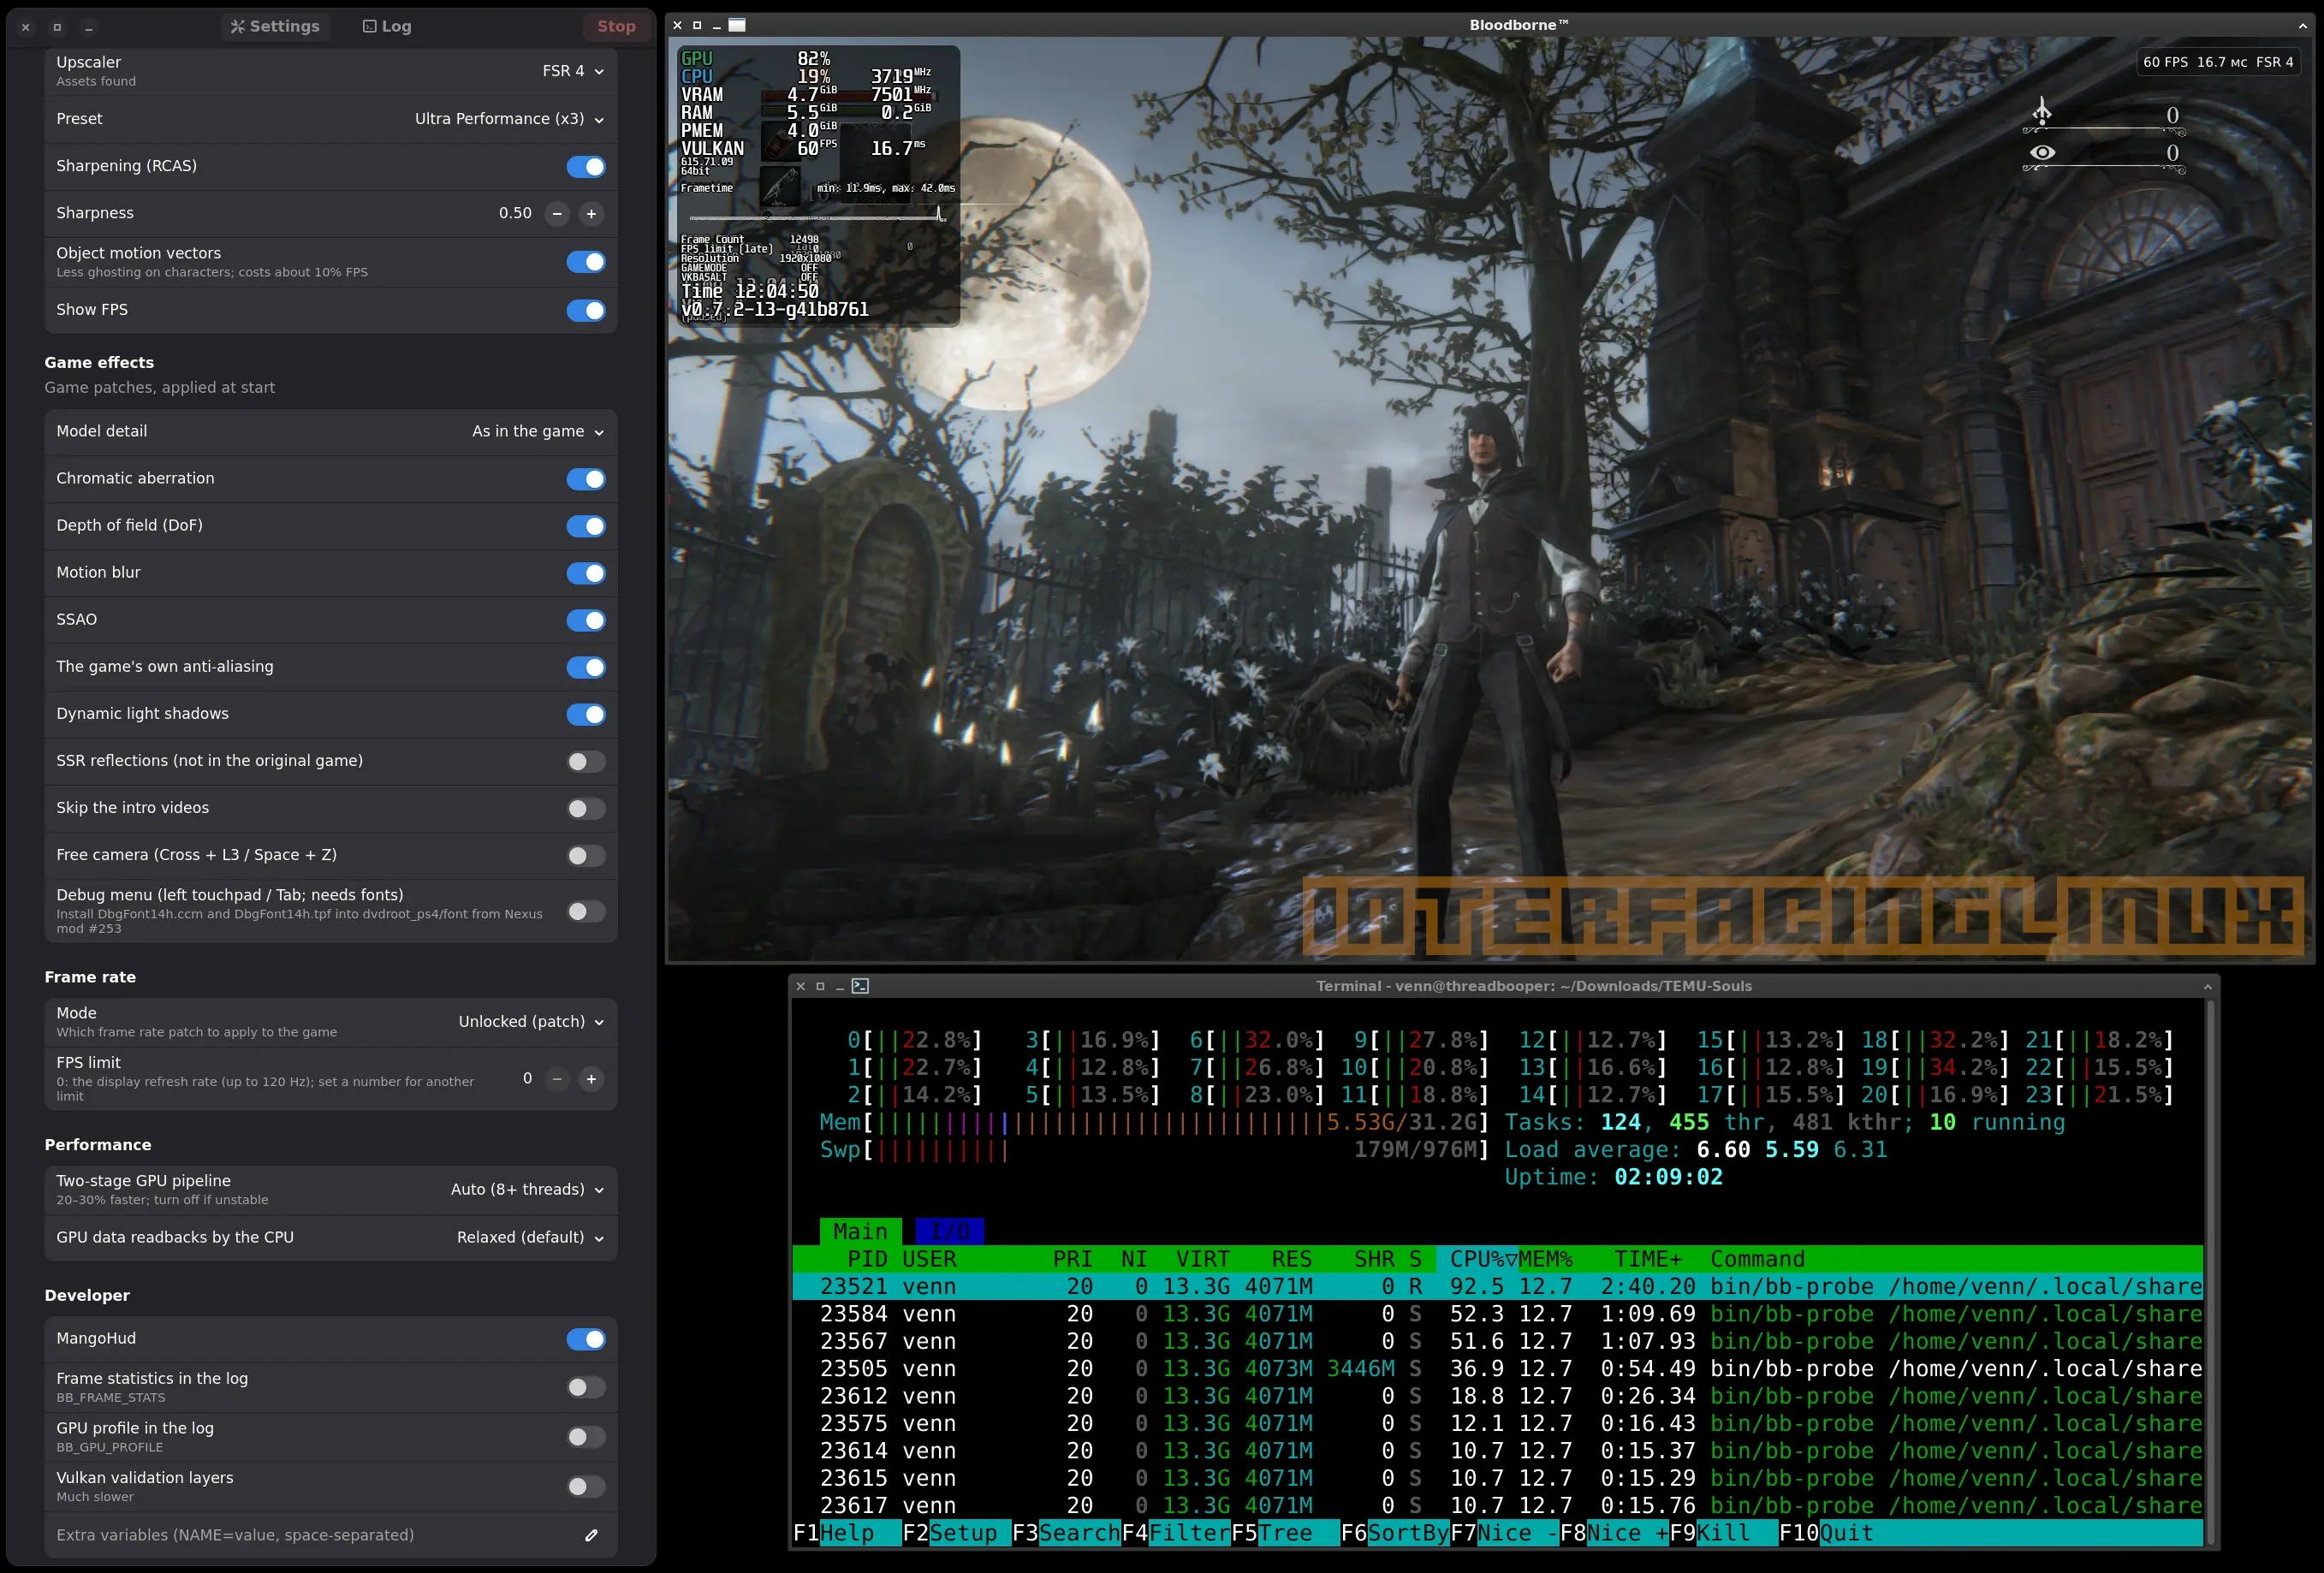Viewport: 2324px width, 1573px height.
Task: Click the up arrow in the Bloodborne title bar
Action: [2303, 25]
